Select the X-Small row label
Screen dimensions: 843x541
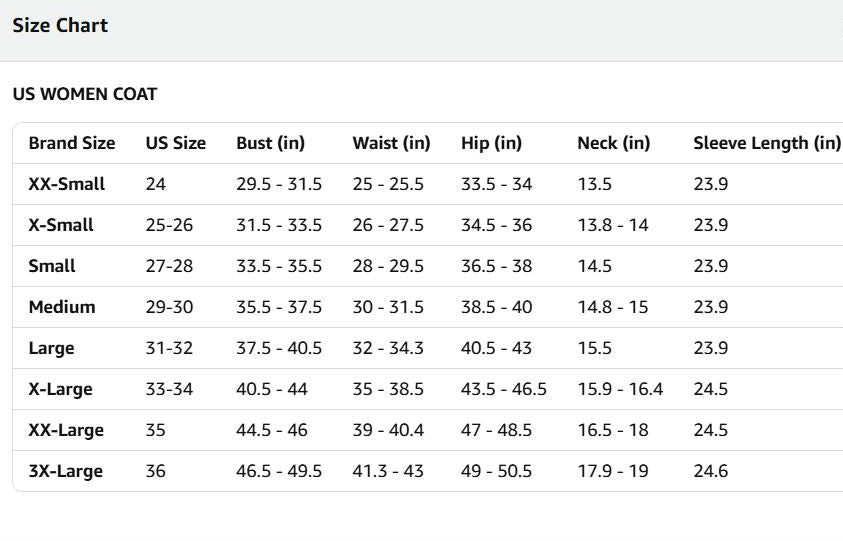(x=61, y=225)
